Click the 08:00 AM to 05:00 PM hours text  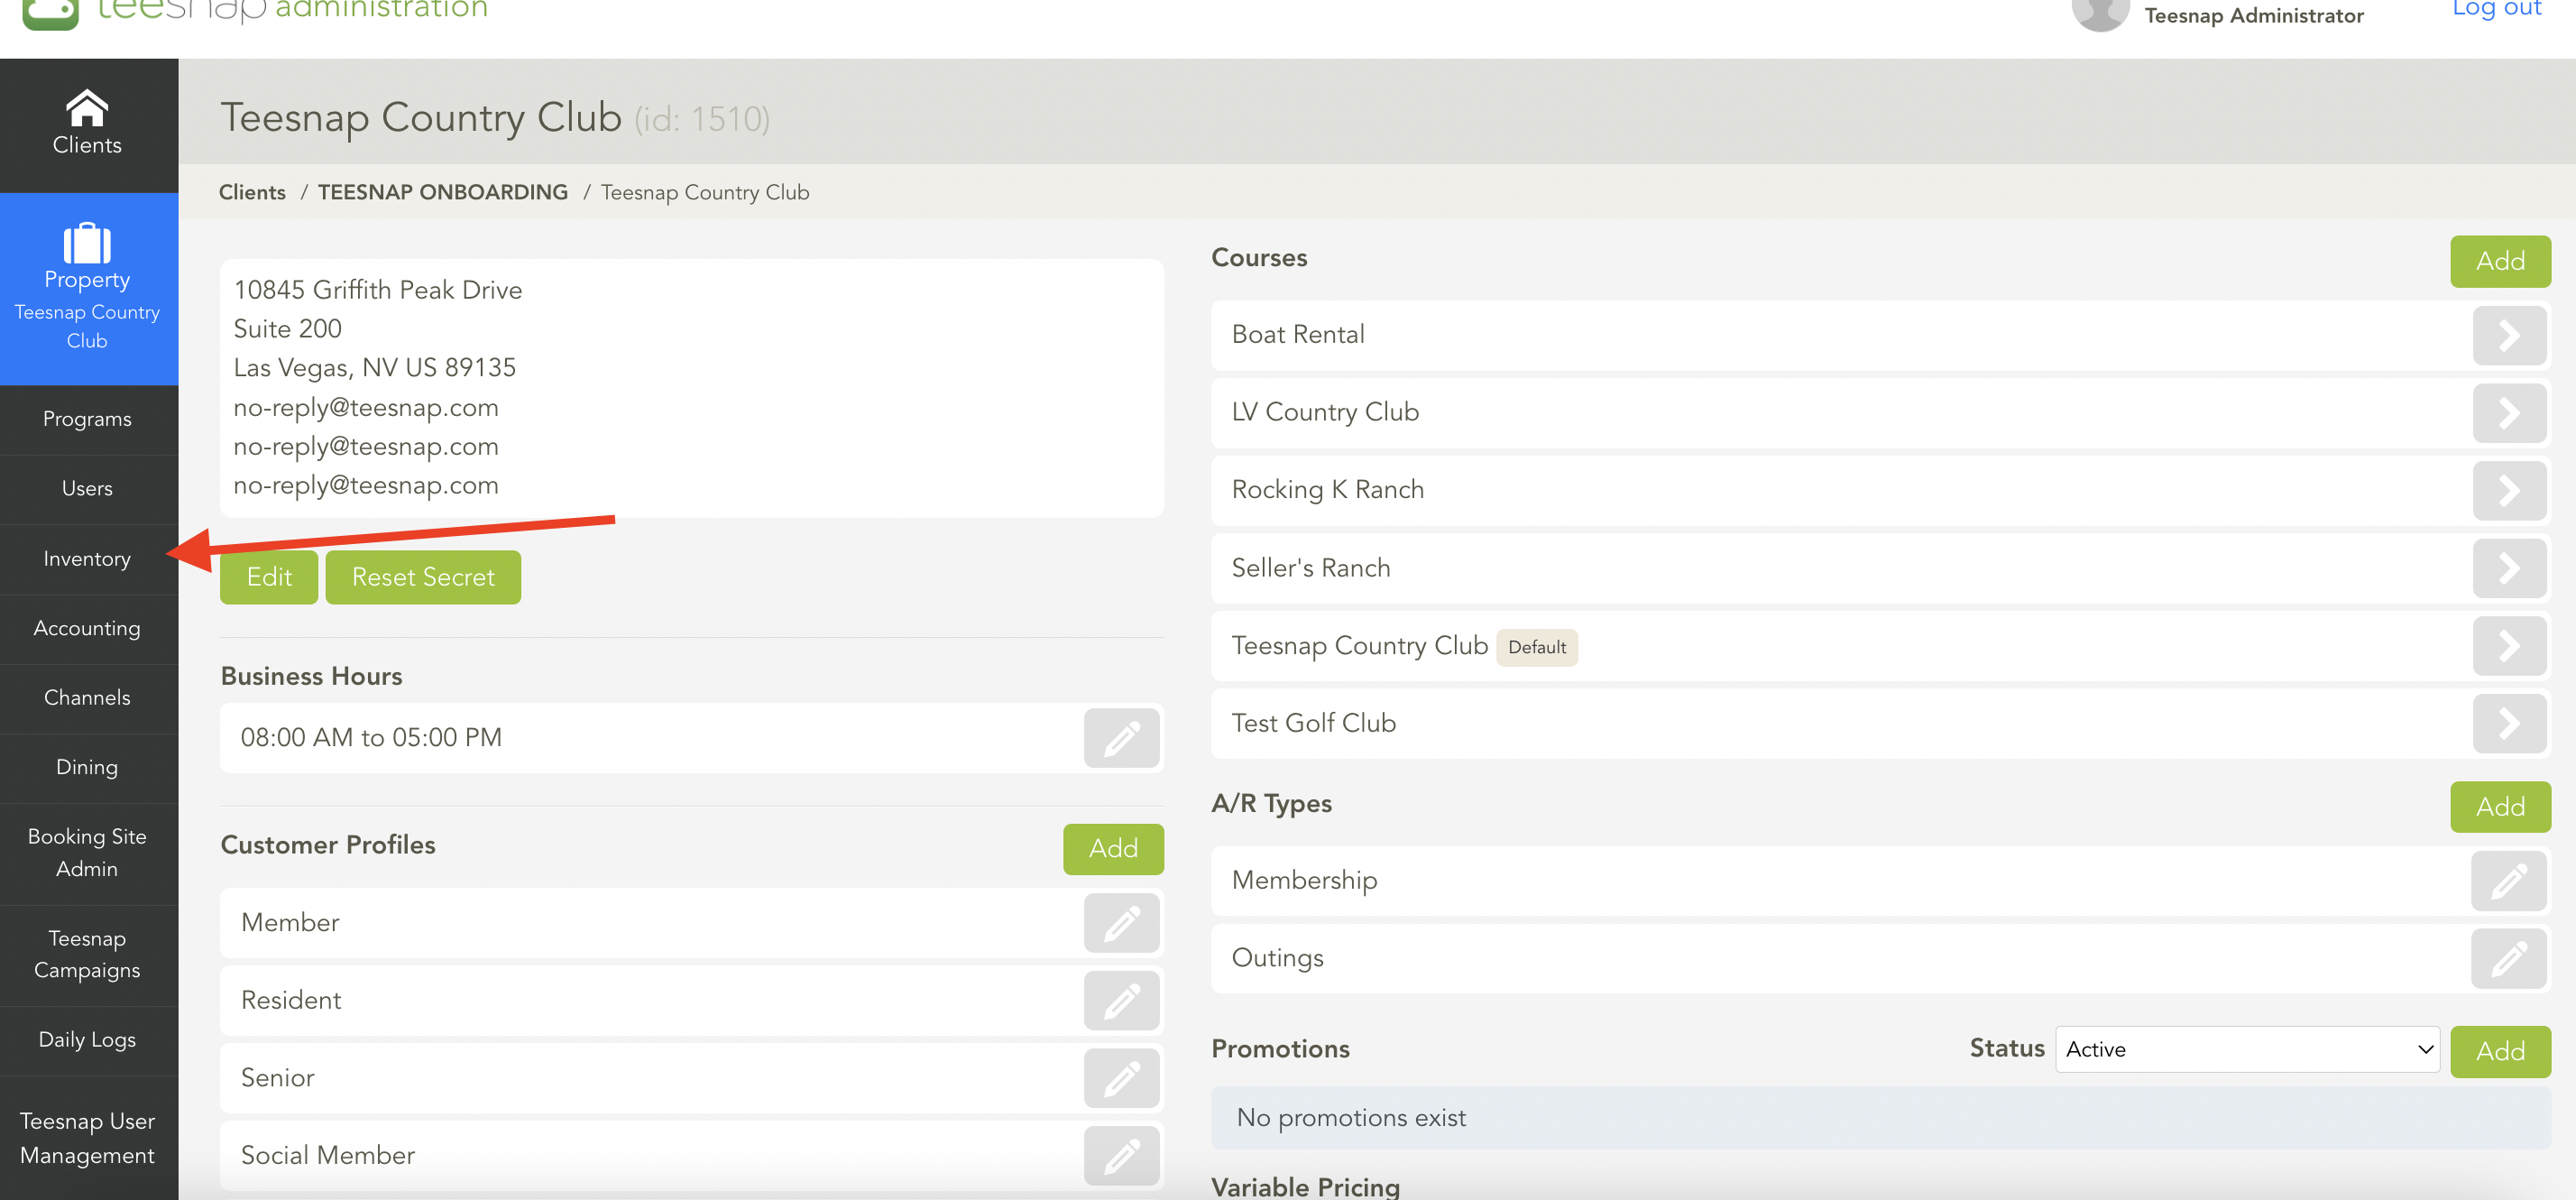pos(371,738)
